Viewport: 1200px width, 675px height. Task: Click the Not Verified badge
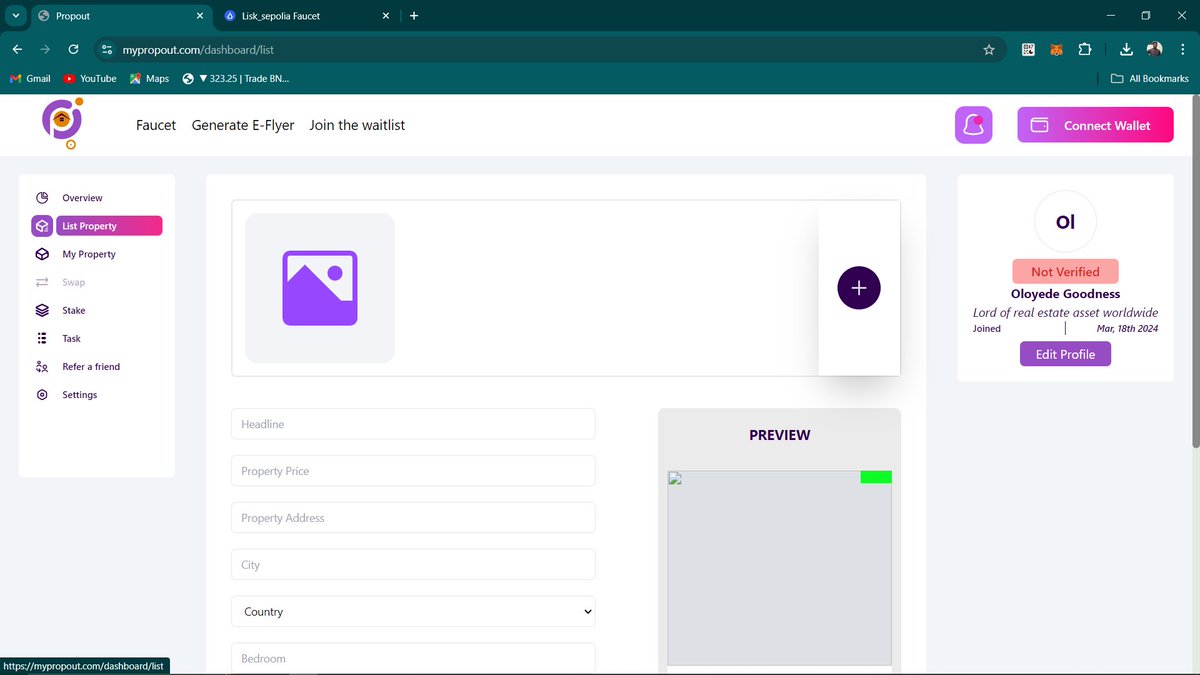pos(1065,271)
